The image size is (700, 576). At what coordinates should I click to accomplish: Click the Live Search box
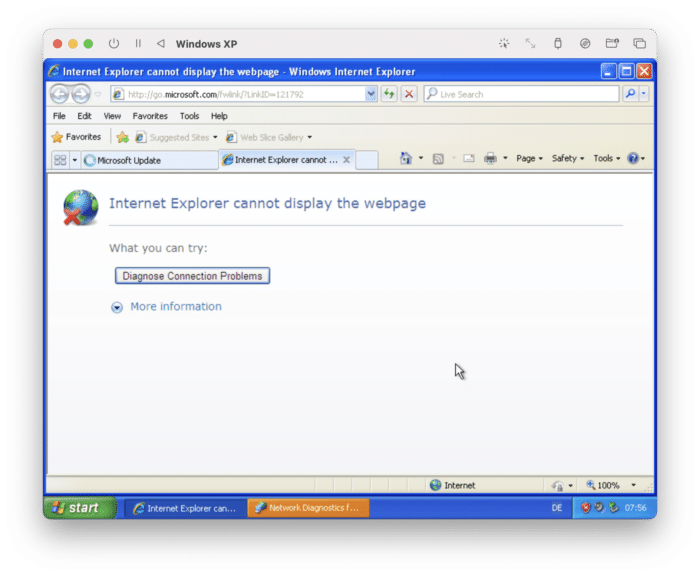[x=521, y=94]
